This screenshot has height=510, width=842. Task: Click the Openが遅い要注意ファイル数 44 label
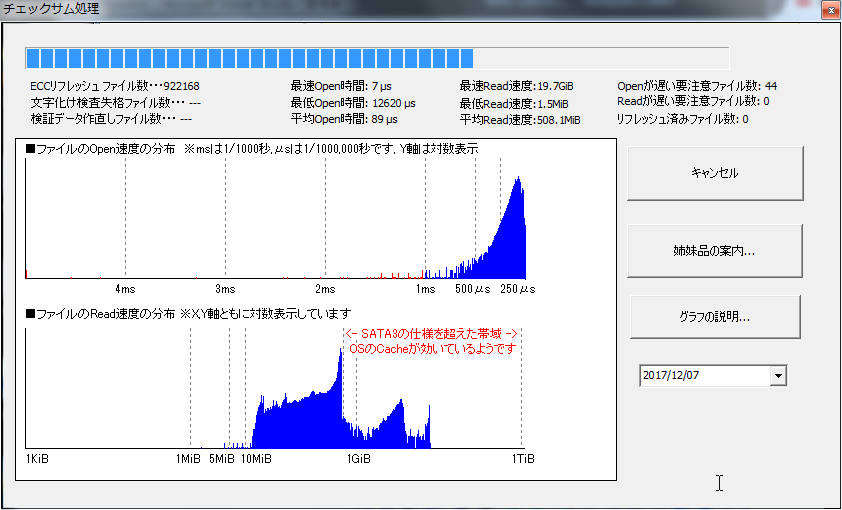[696, 86]
